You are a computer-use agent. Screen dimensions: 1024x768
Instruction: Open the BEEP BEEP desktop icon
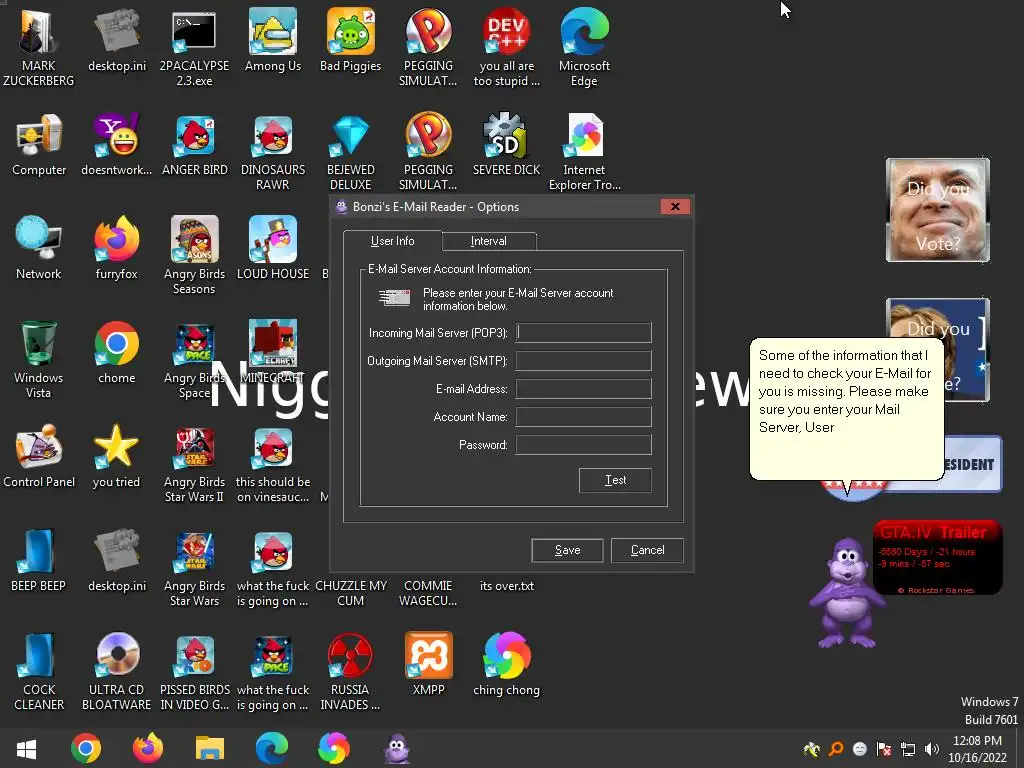coord(39,560)
